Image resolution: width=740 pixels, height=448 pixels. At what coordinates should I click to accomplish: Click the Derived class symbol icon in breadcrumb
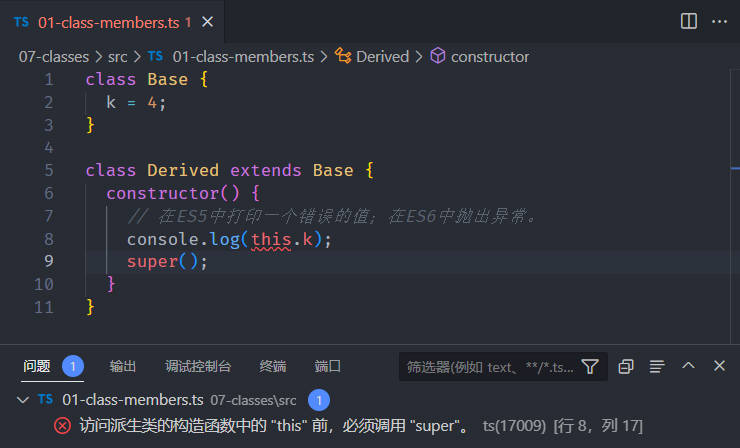point(343,57)
